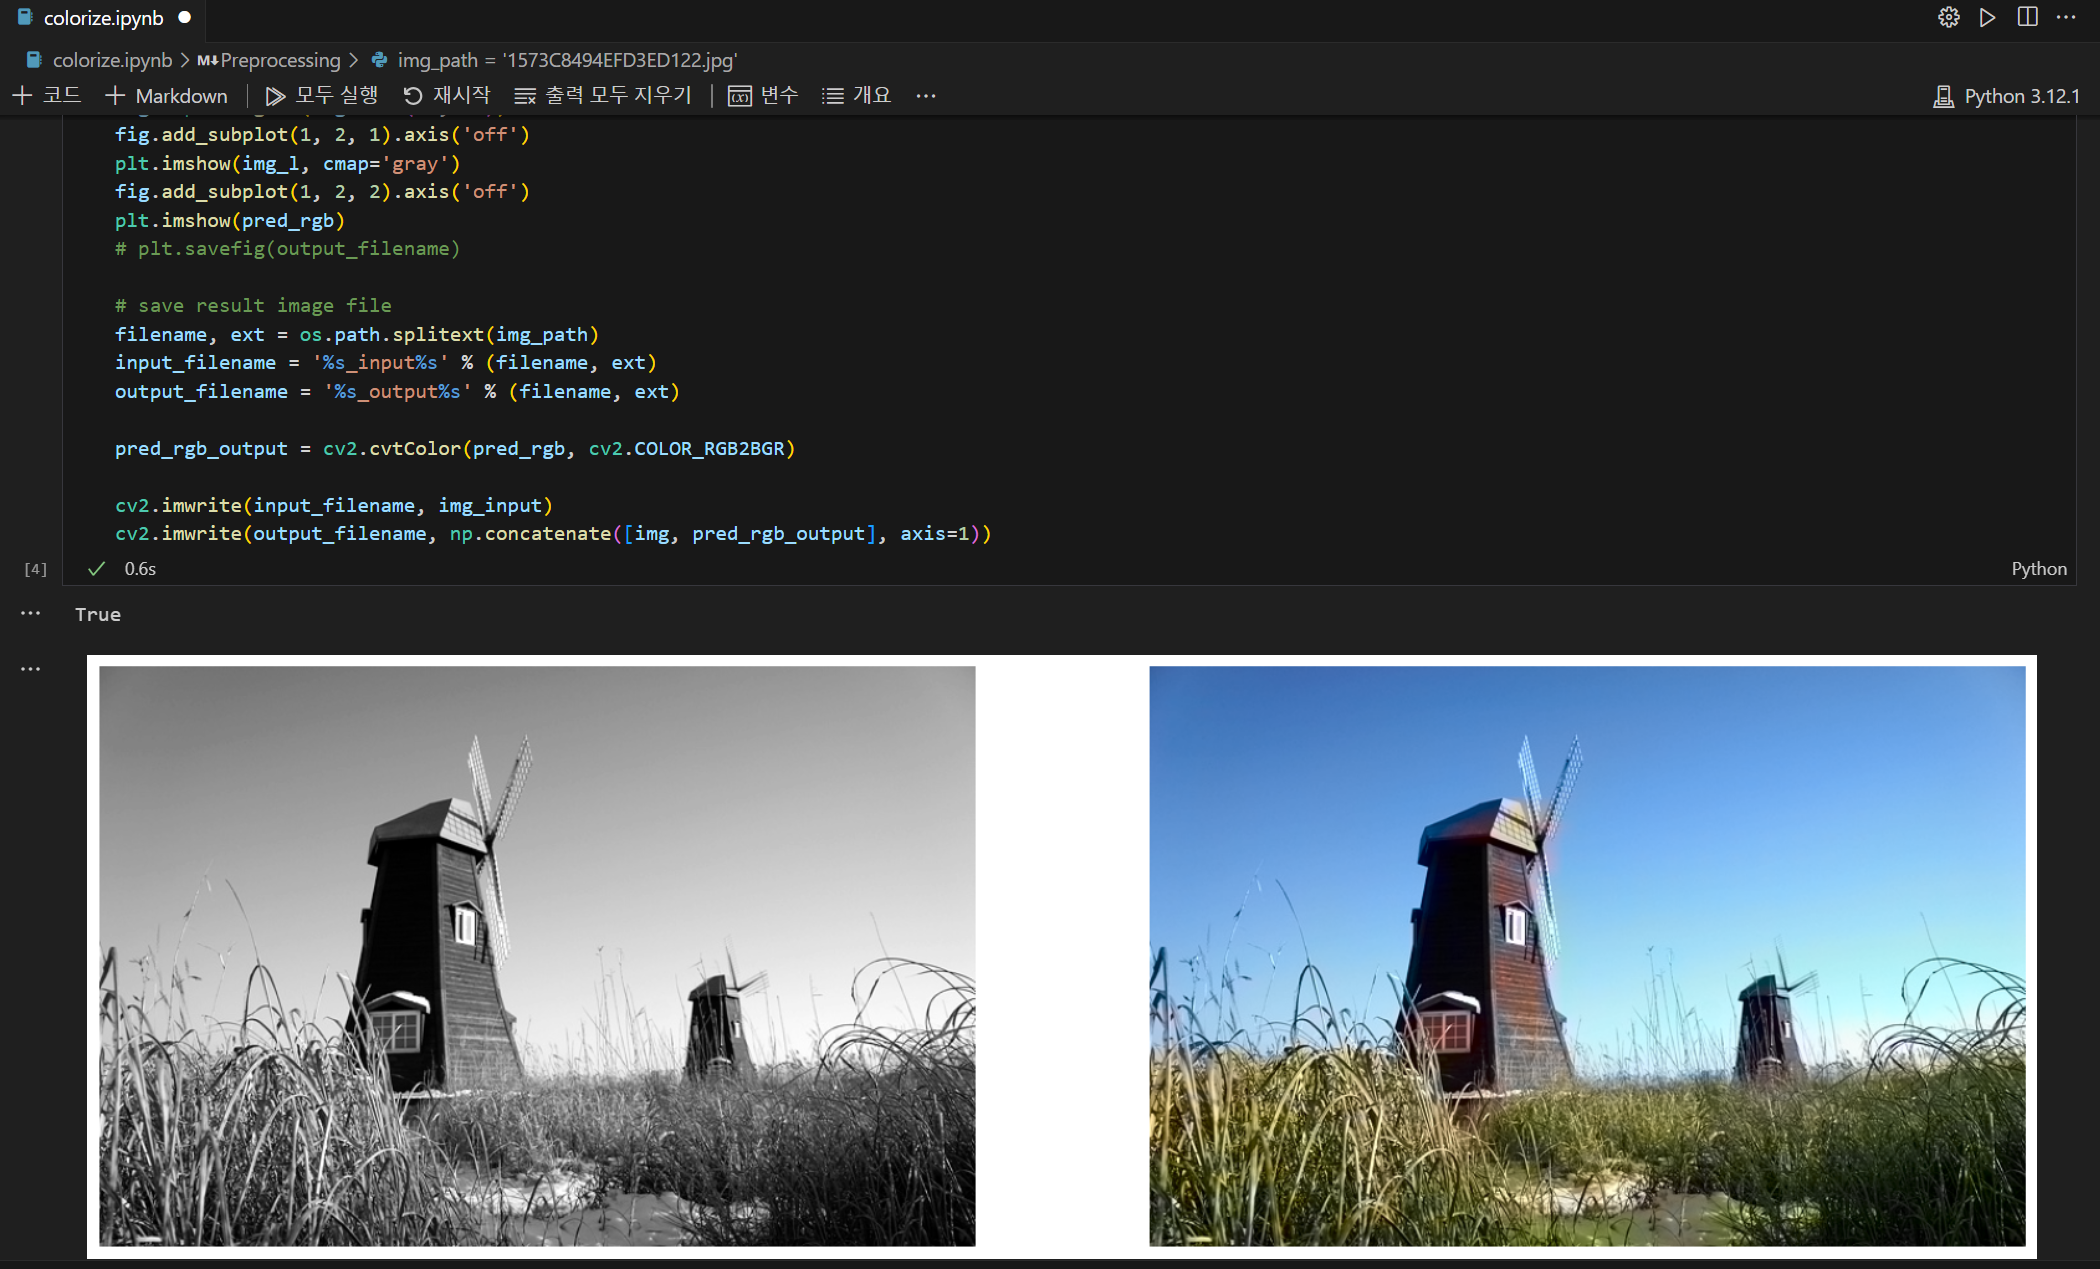Image resolution: width=2100 pixels, height=1269 pixels.
Task: Select the colorize.ipynb editor tab
Action: click(x=103, y=18)
